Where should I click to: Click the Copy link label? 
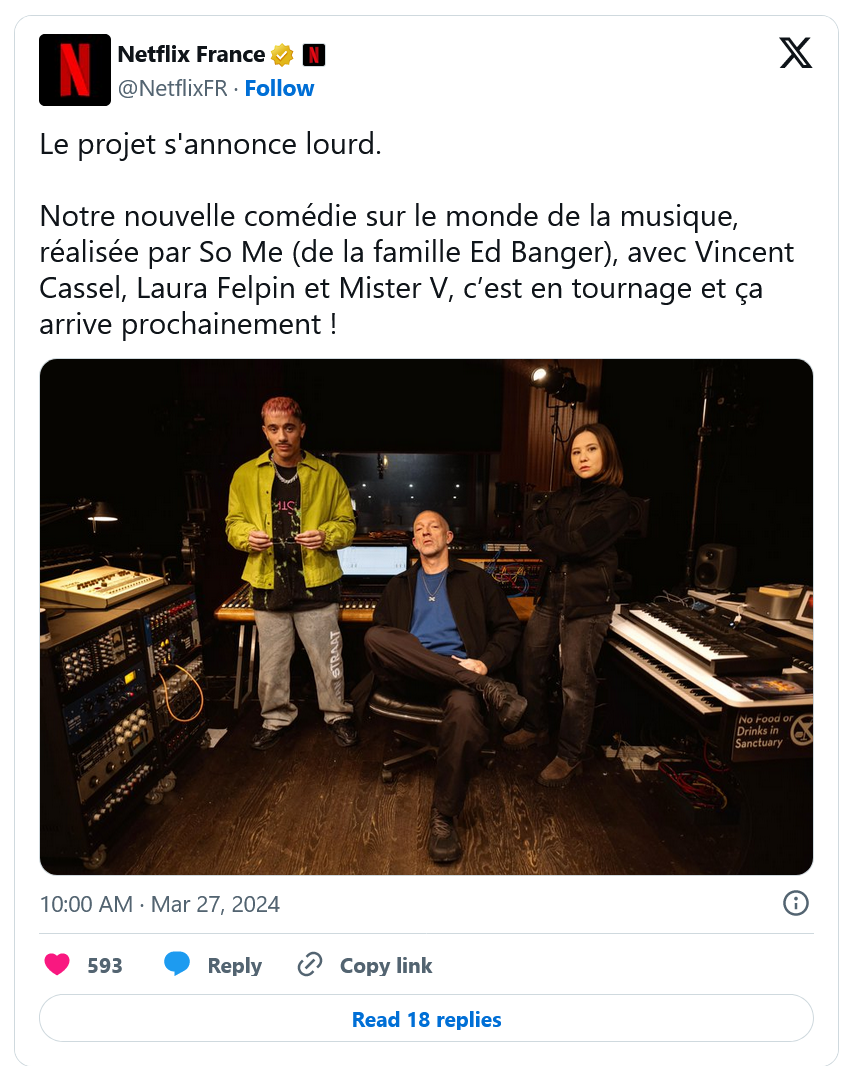(386, 965)
